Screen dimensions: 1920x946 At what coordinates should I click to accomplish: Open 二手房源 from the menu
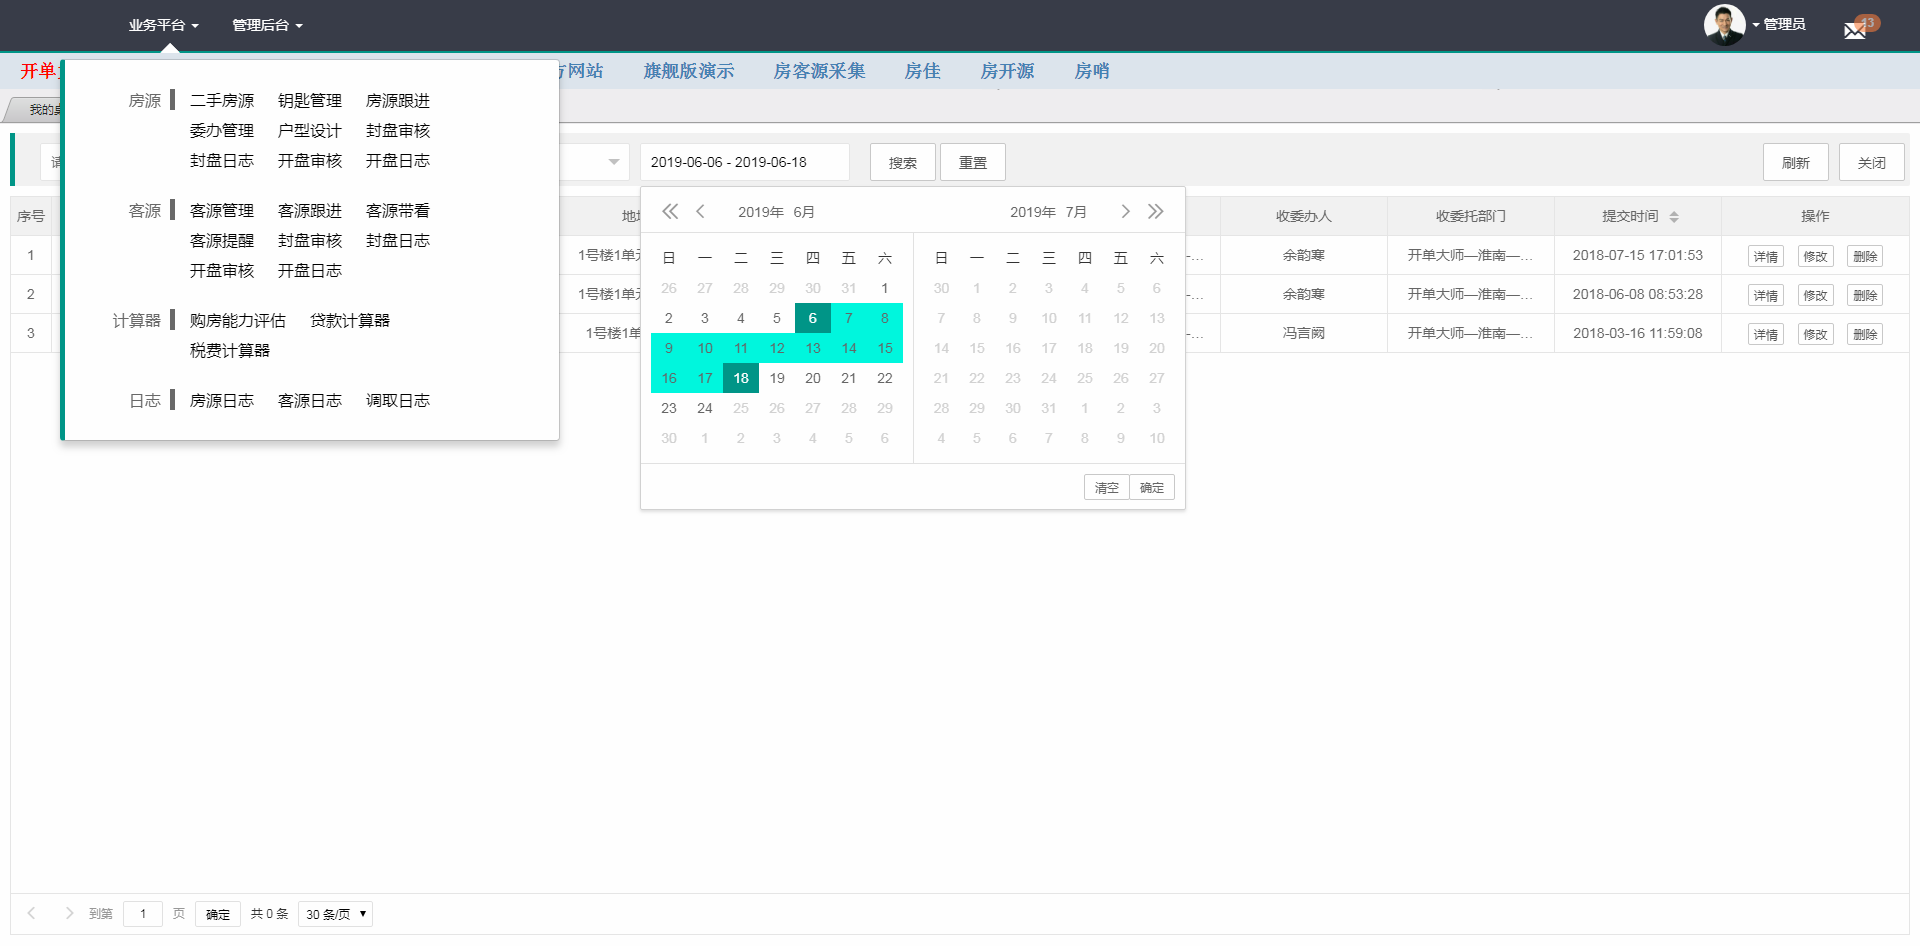click(222, 101)
